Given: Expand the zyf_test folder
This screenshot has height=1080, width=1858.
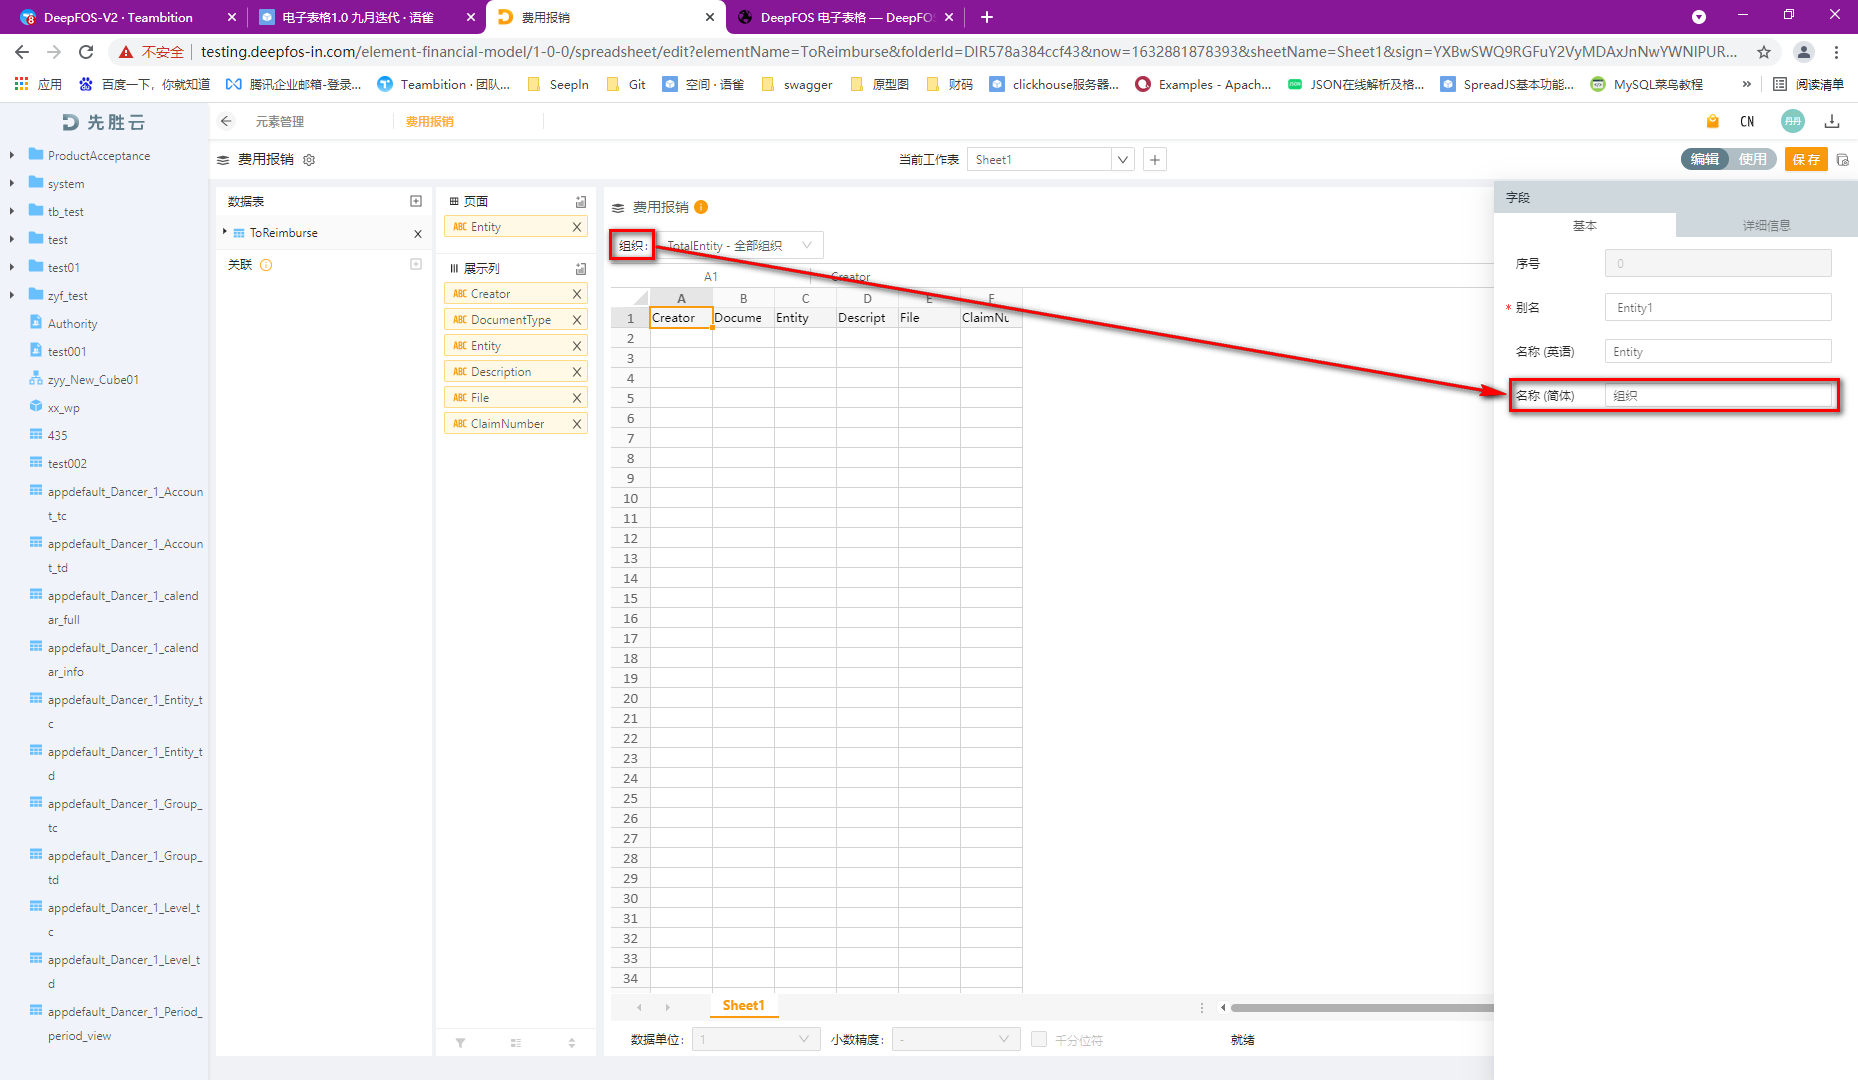Looking at the screenshot, I should 11,295.
